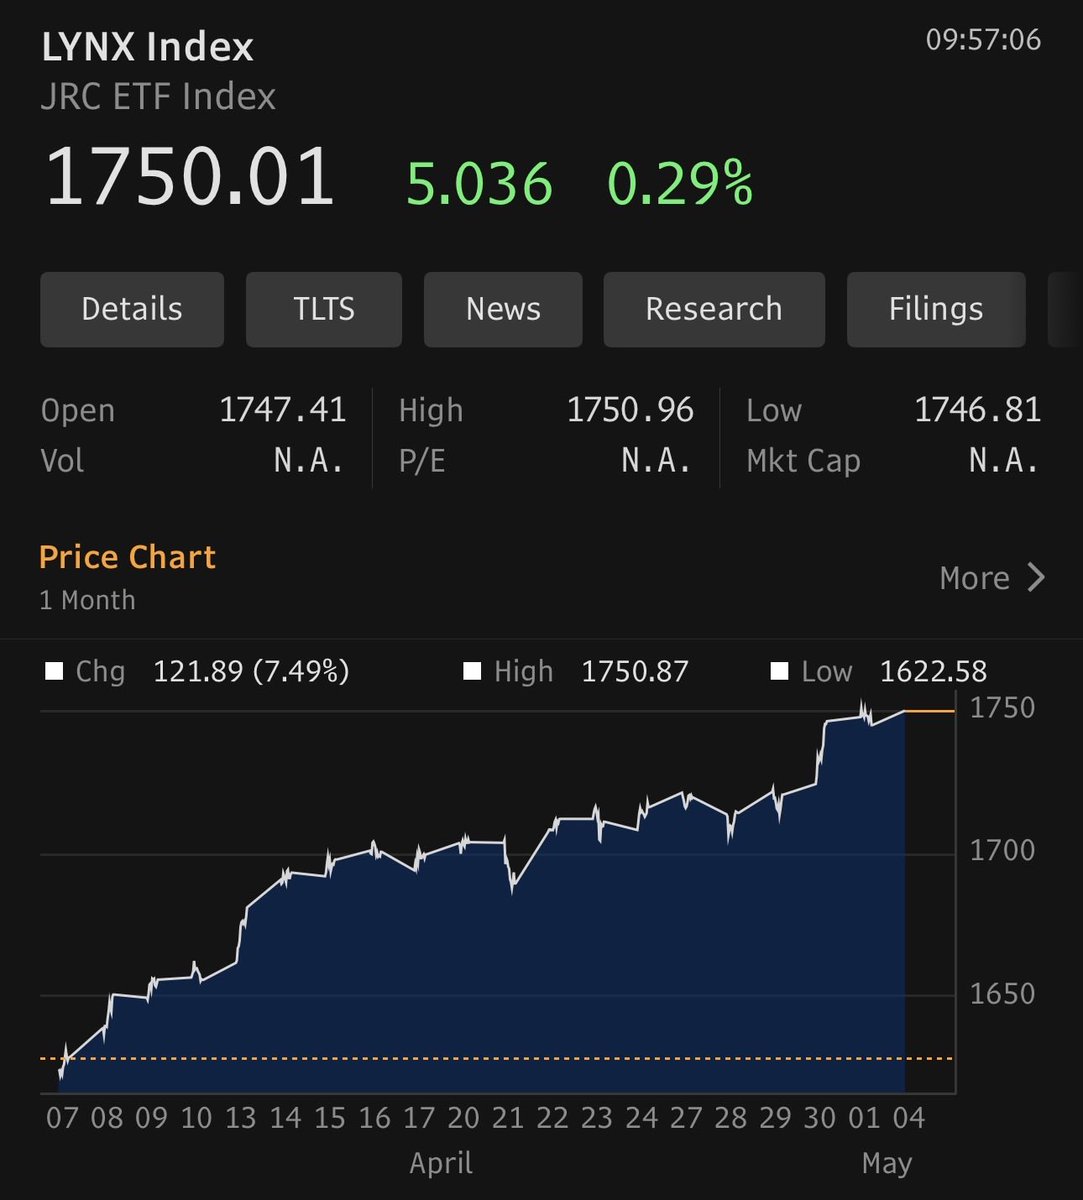Viewport: 1083px width, 1200px height.
Task: Tap the 13 date on x-axis
Action: tap(241, 1117)
